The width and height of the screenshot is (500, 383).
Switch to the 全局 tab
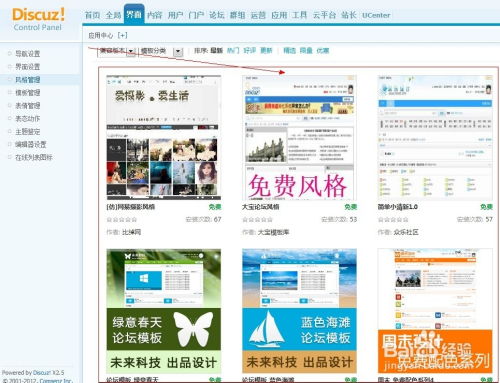point(113,15)
